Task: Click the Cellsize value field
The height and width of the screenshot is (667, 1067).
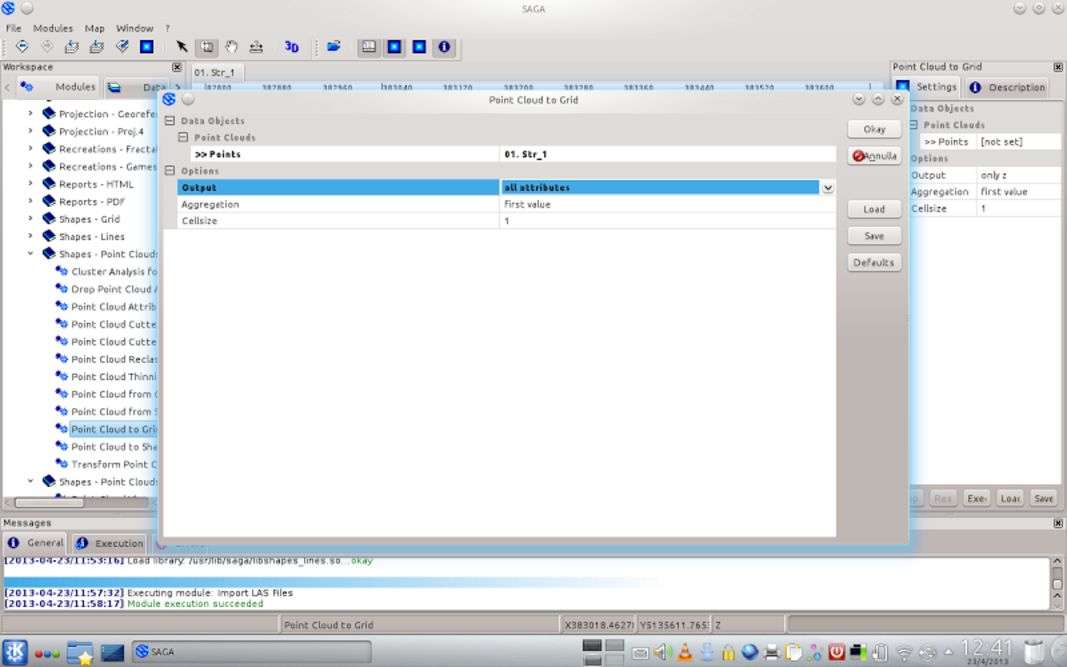Action: 666,221
